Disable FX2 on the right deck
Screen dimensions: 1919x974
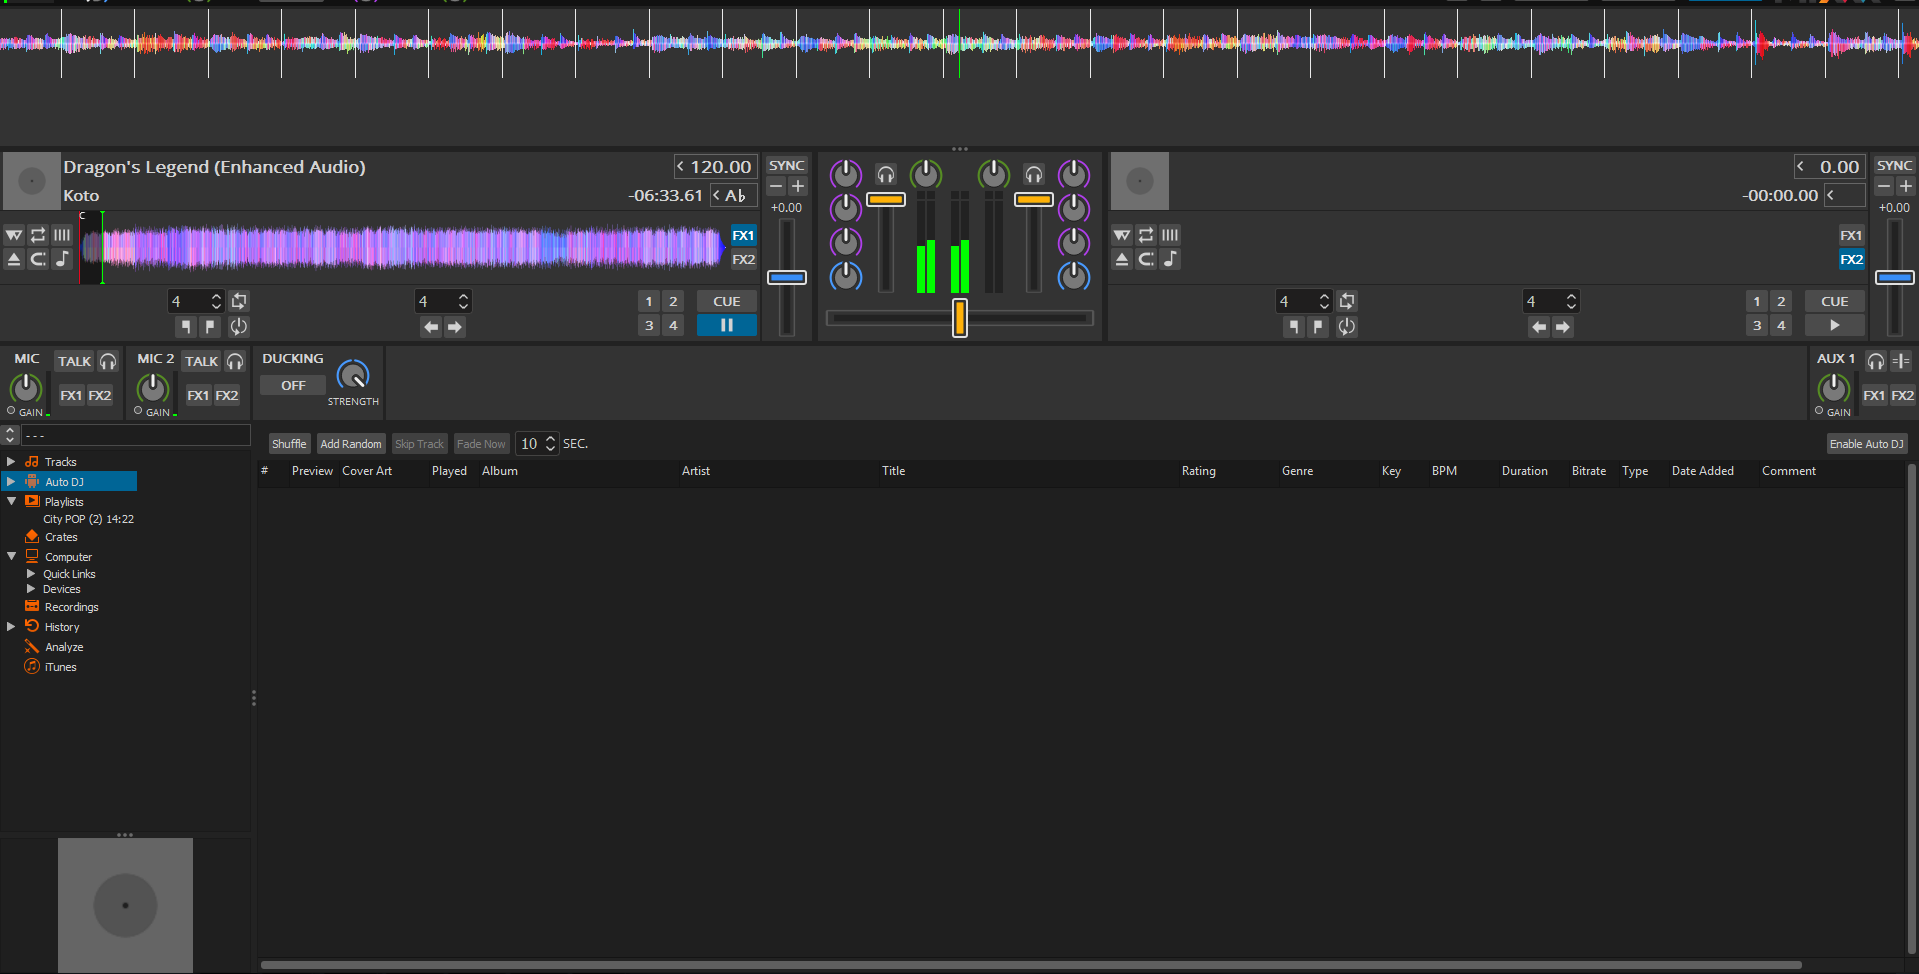(1851, 259)
